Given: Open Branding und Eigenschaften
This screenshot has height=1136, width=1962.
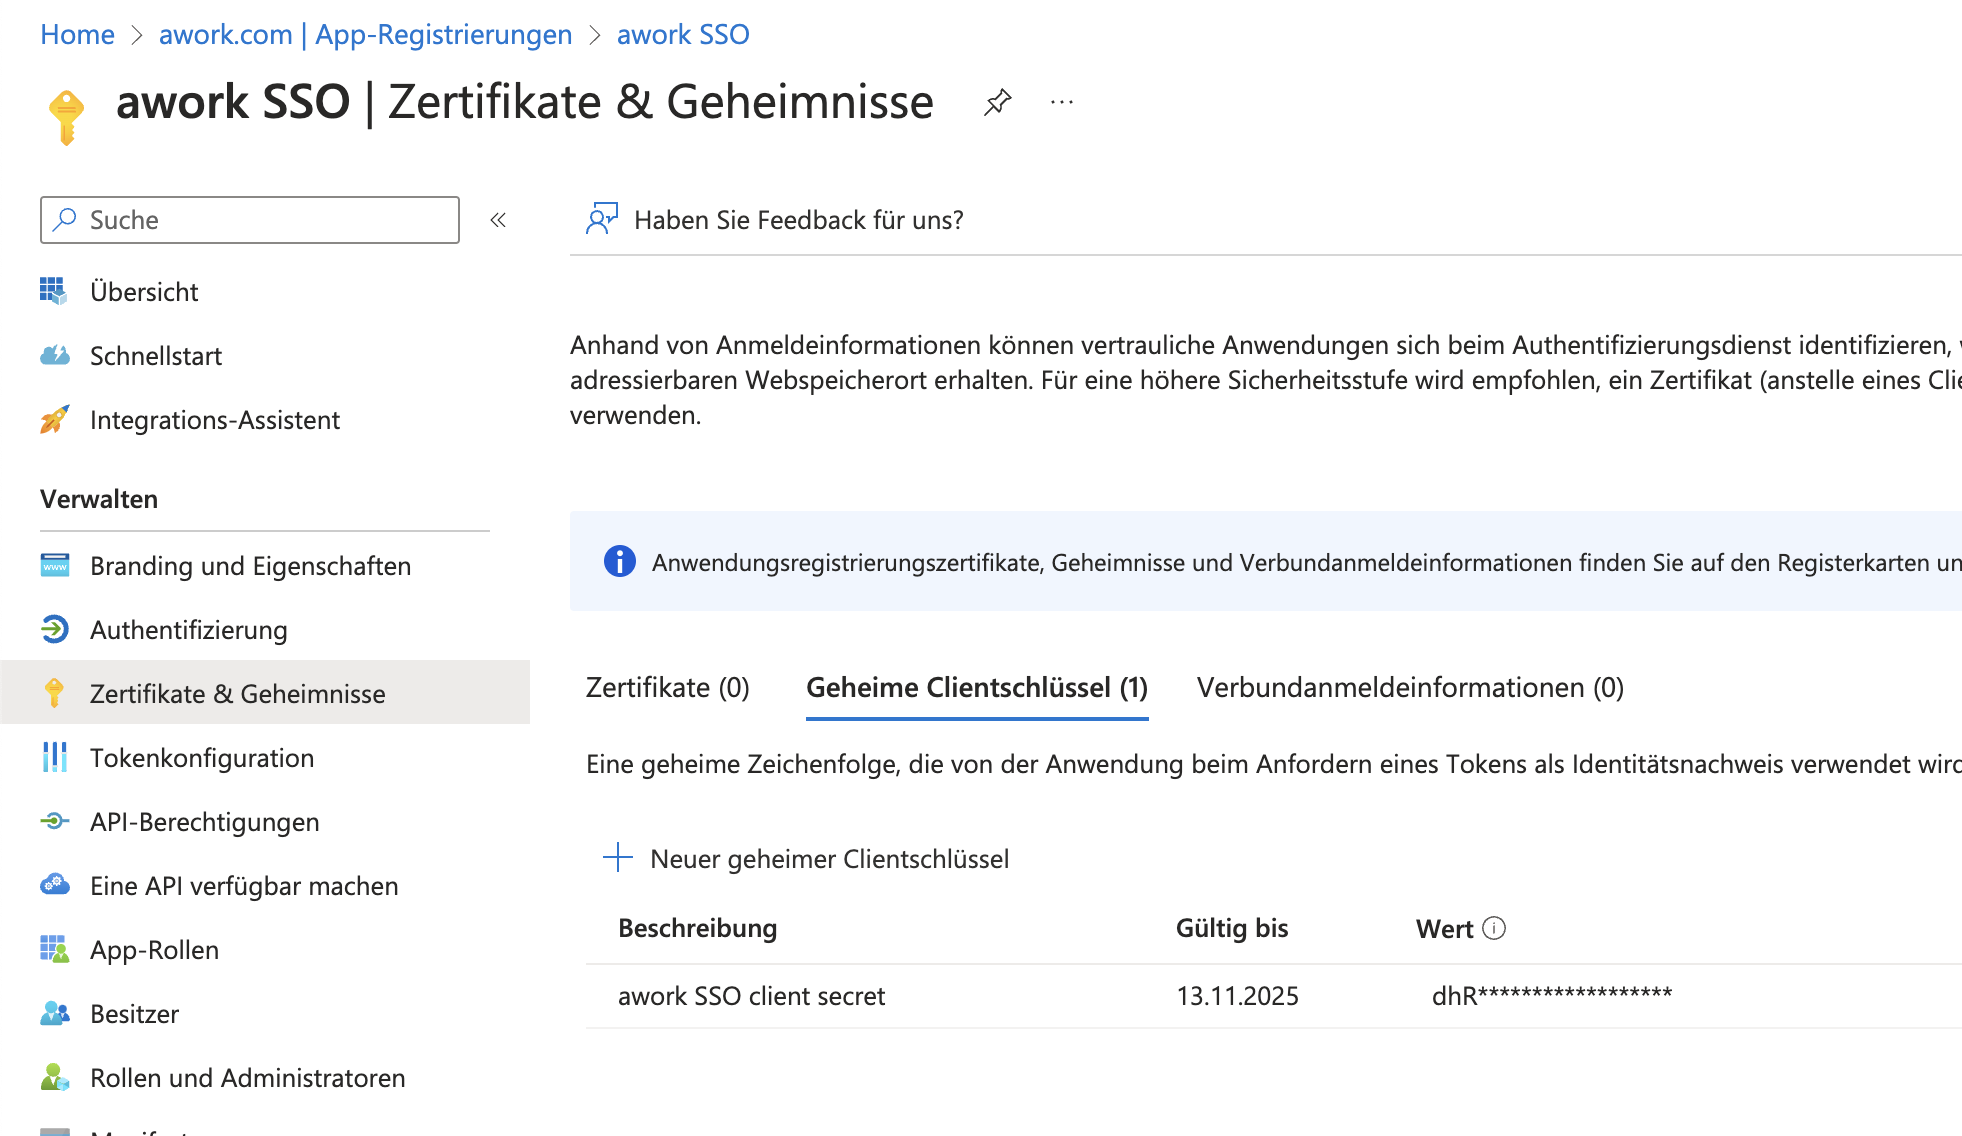Looking at the screenshot, I should click(x=250, y=566).
